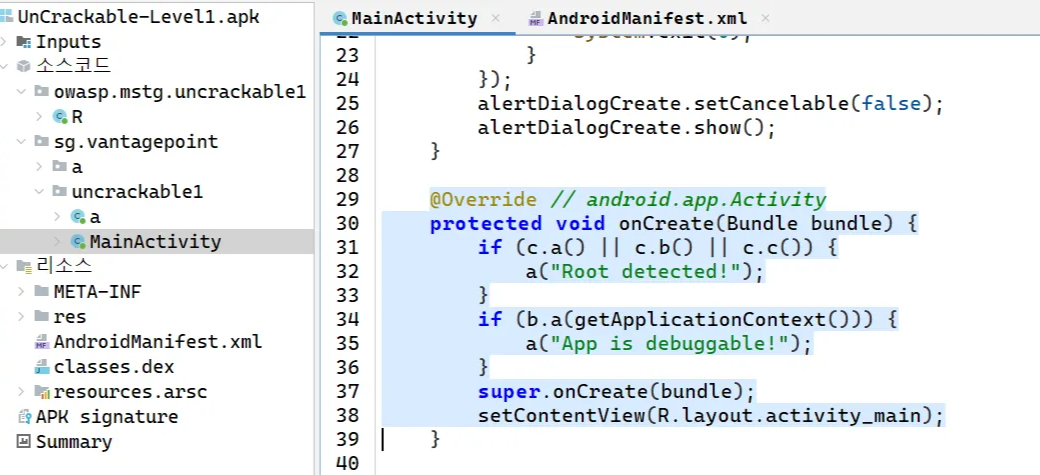Select the 리소스 tree row
Viewport: 1040px width, 475px height.
(x=157, y=267)
